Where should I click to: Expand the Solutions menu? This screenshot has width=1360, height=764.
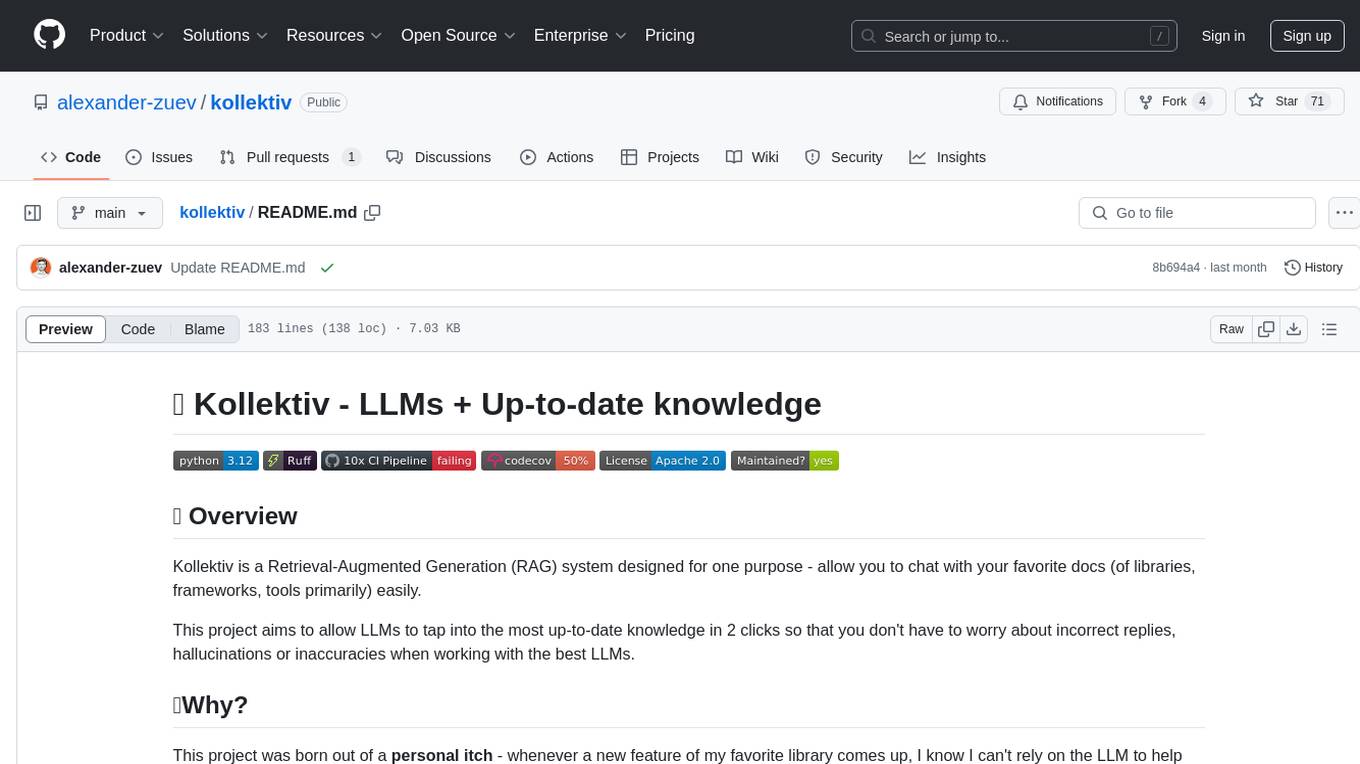tap(226, 35)
